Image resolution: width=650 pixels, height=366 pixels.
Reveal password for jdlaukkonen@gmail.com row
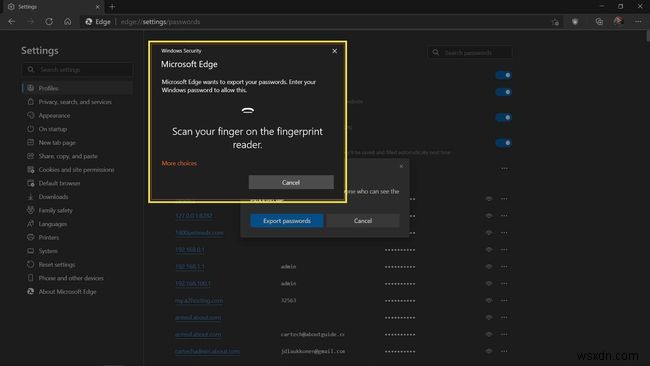(489, 351)
